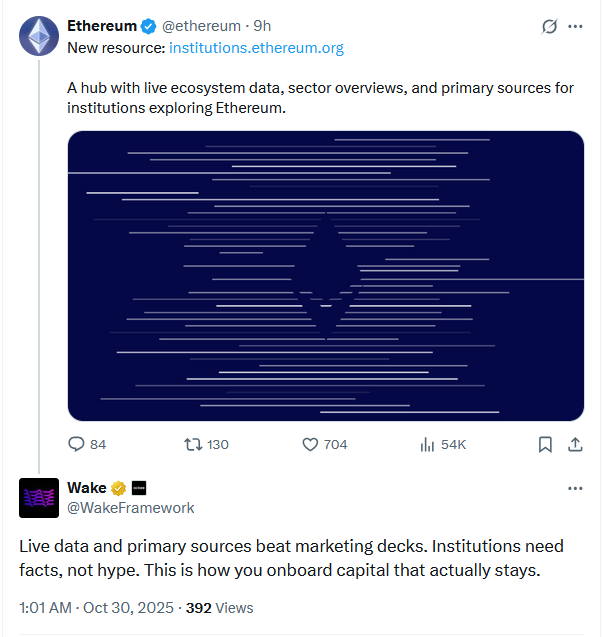Click the @ethereum handle
The height and width of the screenshot is (637, 602).
pos(201,27)
